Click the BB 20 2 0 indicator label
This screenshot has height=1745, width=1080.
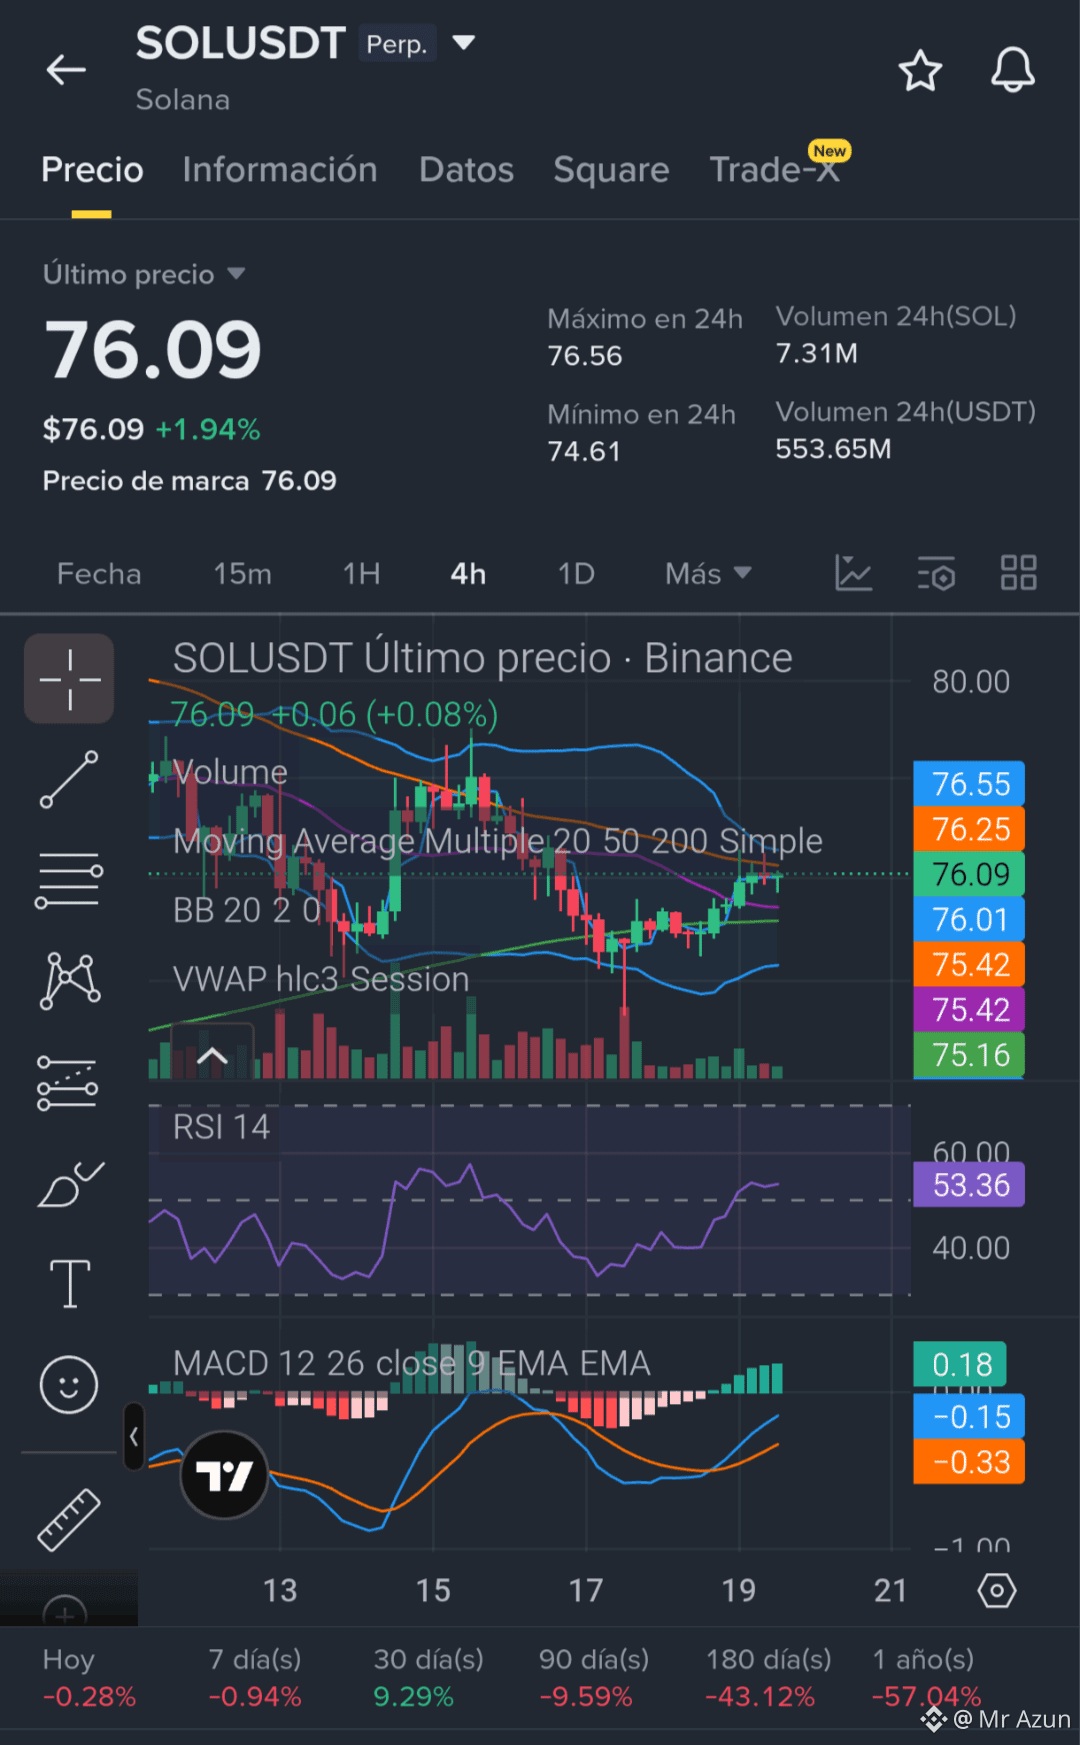pyautogui.click(x=247, y=910)
